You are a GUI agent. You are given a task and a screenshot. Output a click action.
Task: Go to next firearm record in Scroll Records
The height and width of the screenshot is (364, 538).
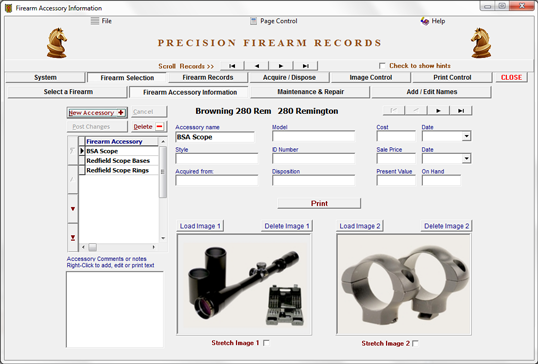point(281,66)
